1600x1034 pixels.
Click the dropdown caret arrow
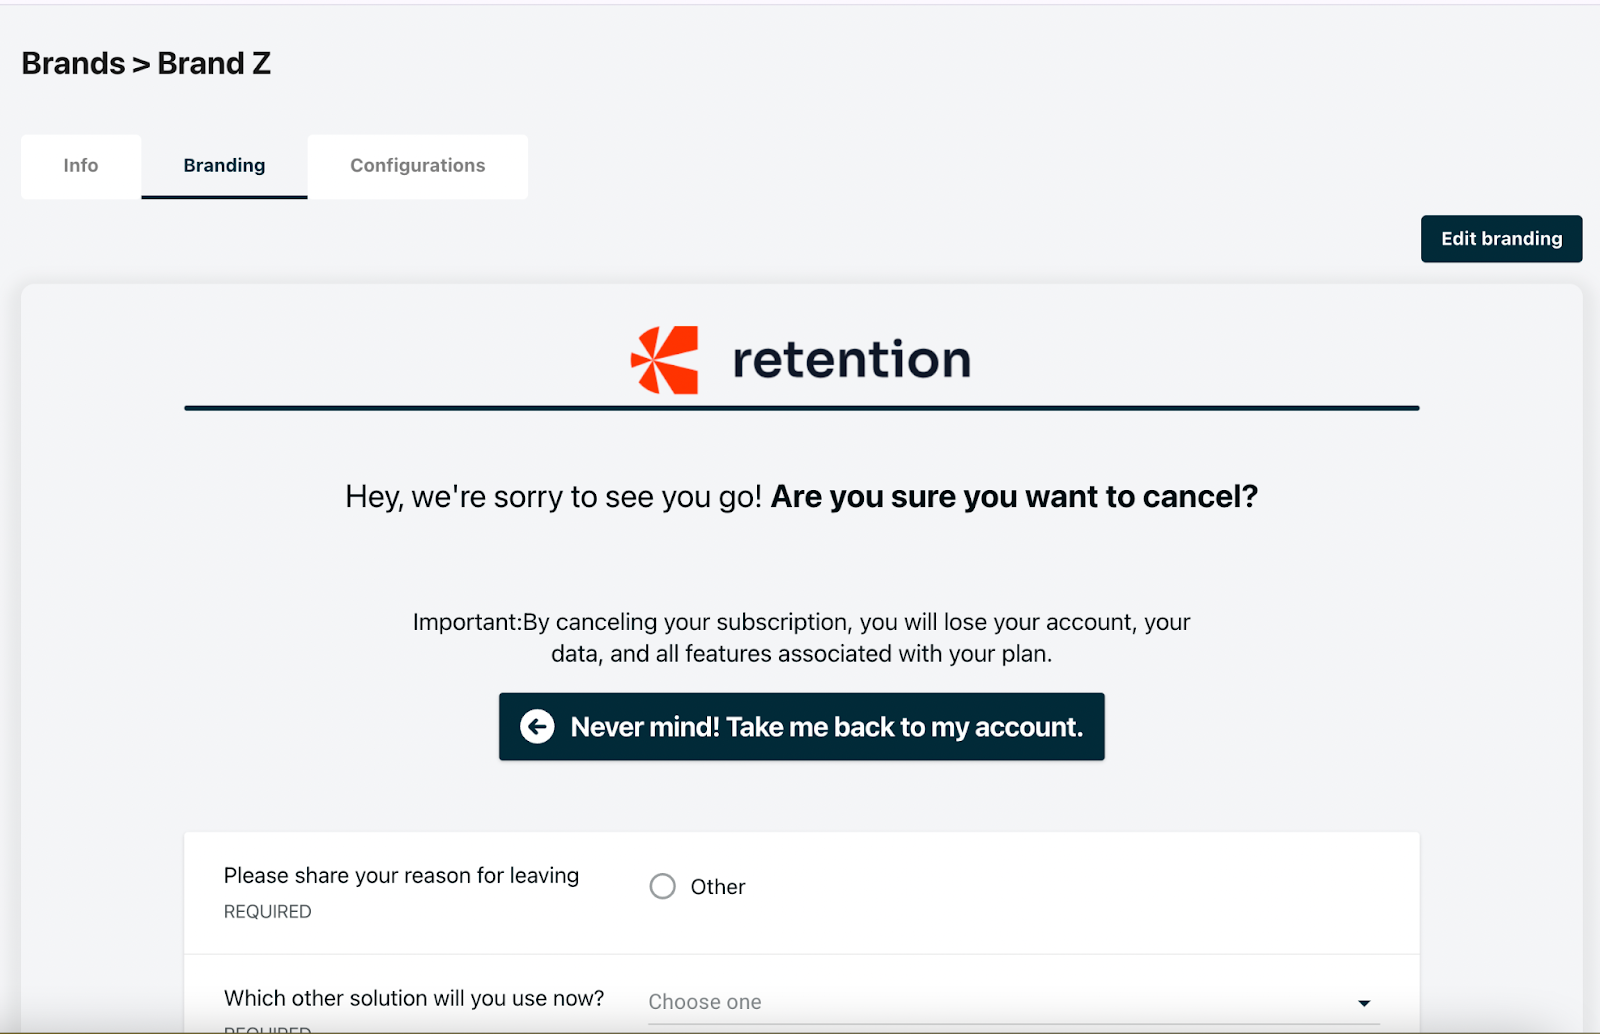1363,1003
